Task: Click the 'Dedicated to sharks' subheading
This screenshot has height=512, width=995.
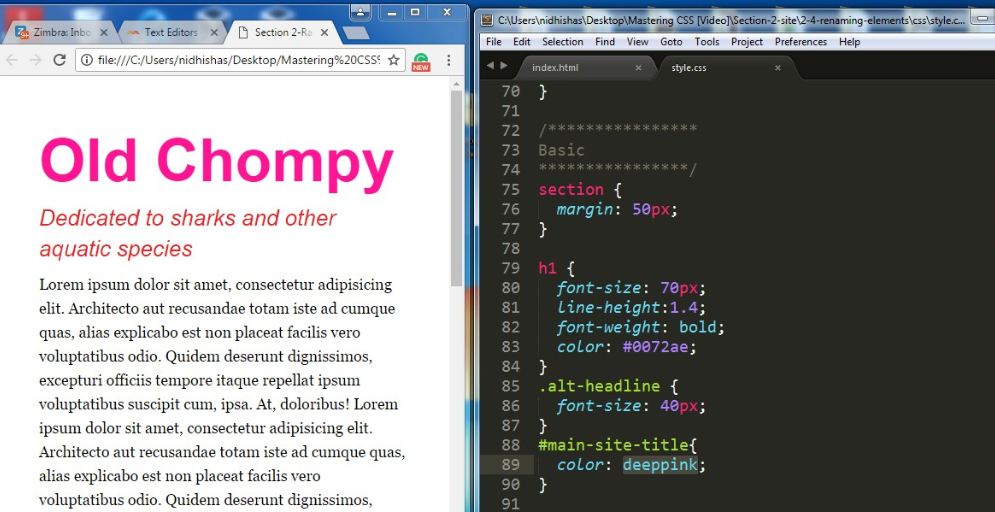Action: tap(188, 233)
